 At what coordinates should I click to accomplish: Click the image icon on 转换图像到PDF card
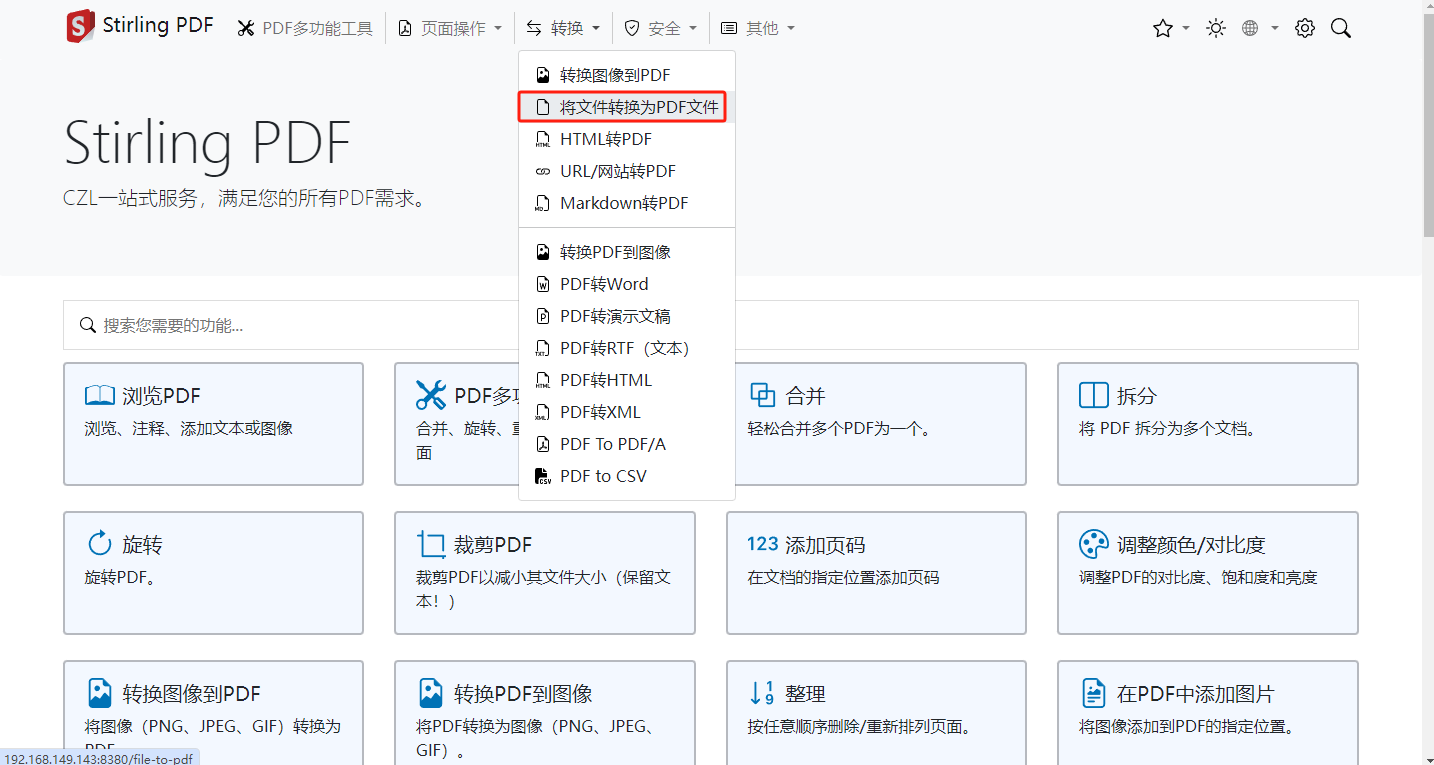click(x=100, y=693)
